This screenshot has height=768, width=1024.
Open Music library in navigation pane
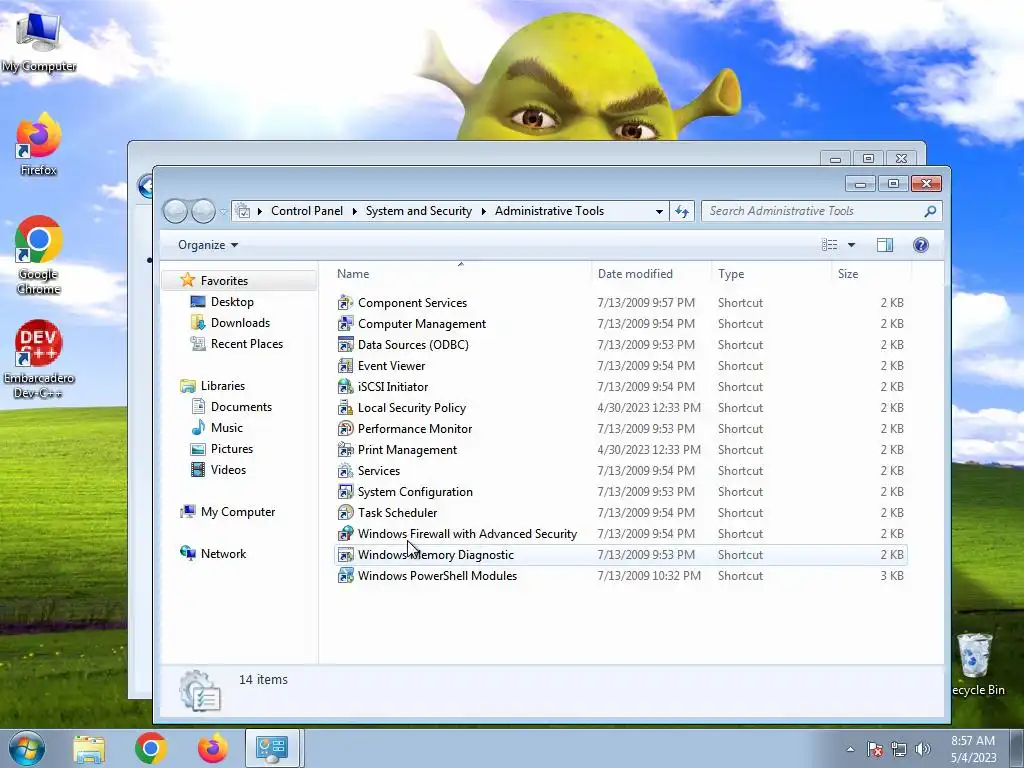tap(227, 428)
